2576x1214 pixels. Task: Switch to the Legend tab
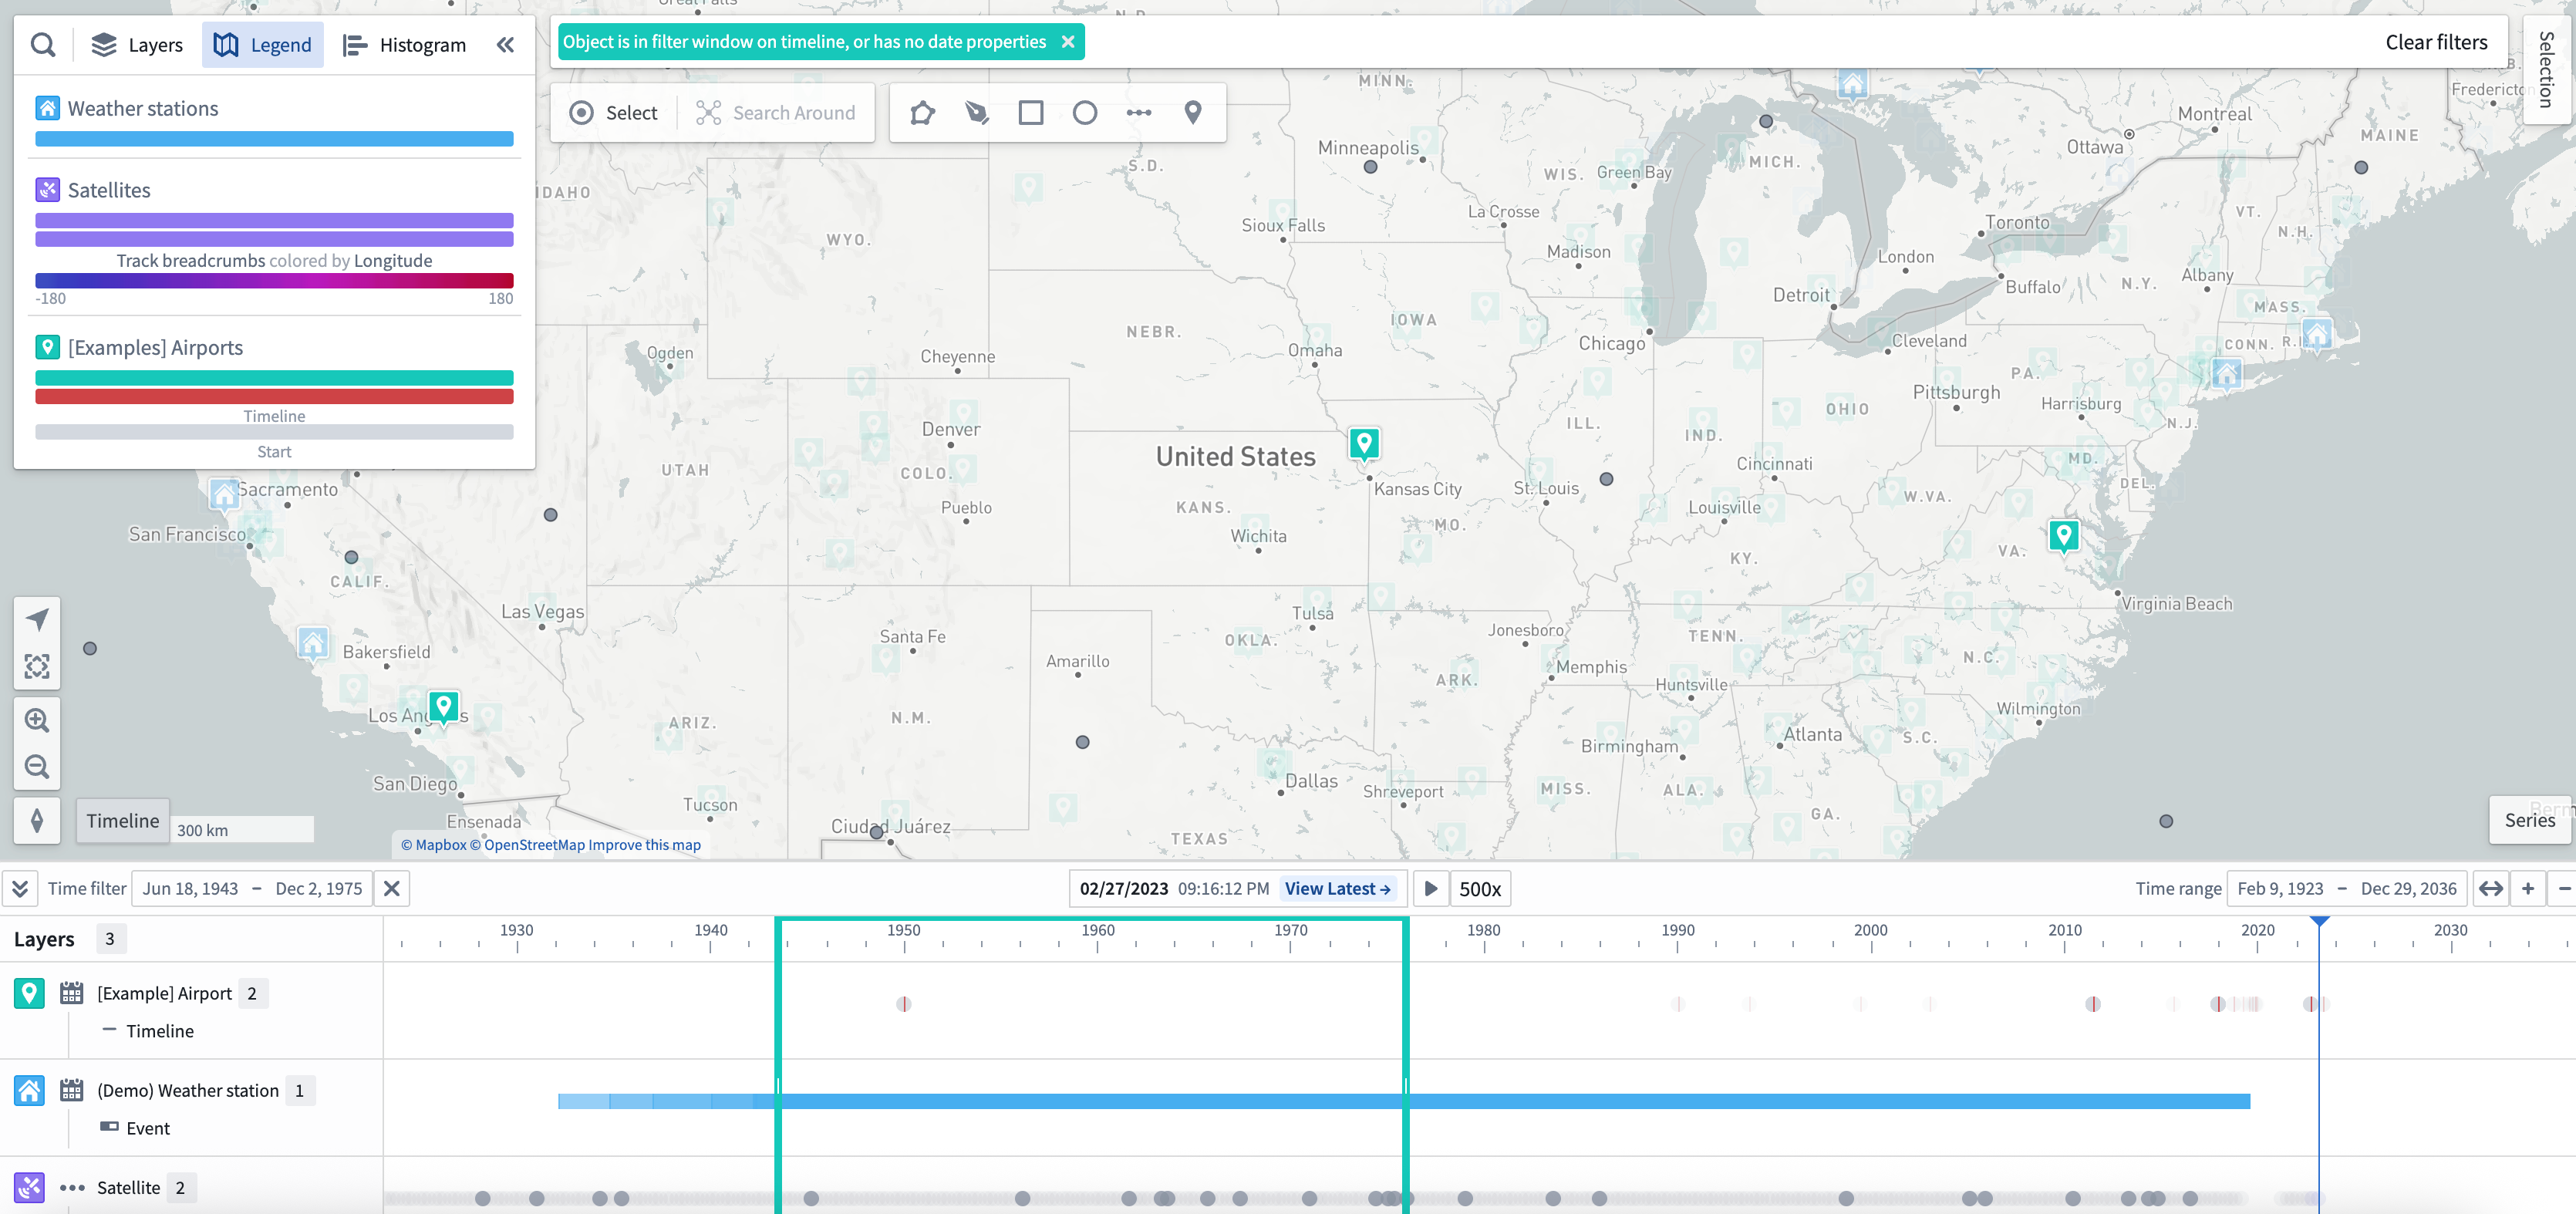[x=263, y=45]
